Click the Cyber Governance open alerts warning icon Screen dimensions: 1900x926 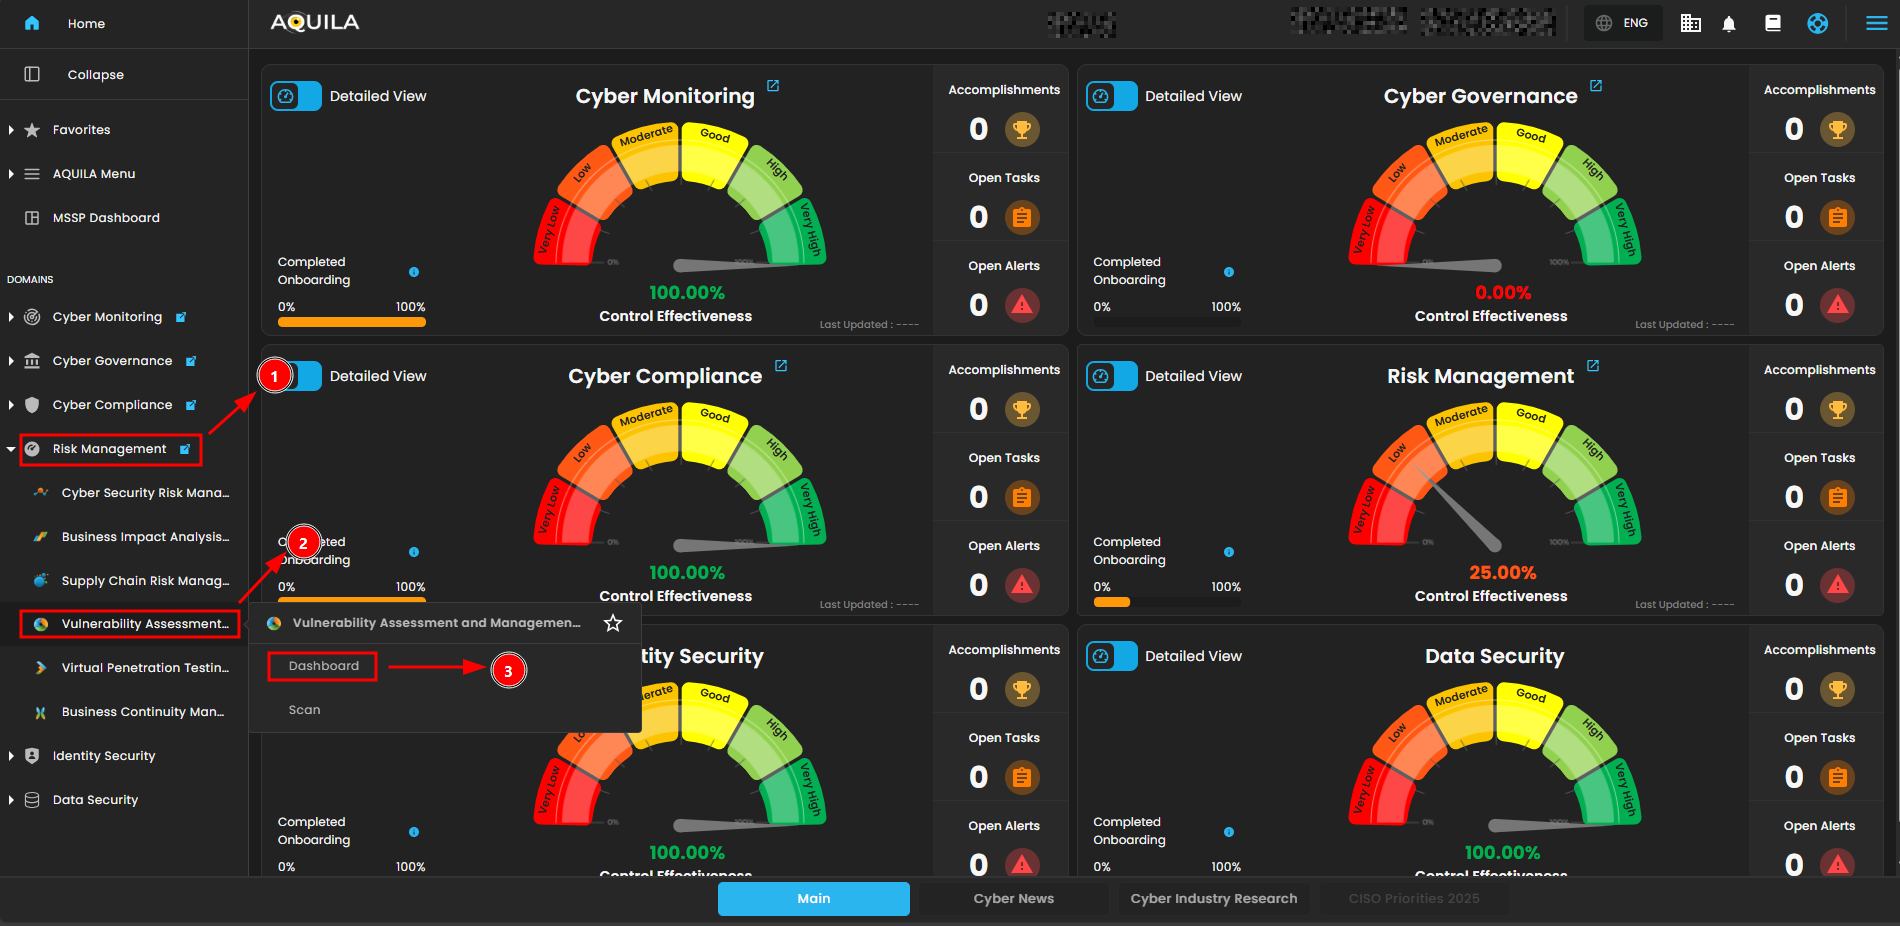tap(1837, 305)
